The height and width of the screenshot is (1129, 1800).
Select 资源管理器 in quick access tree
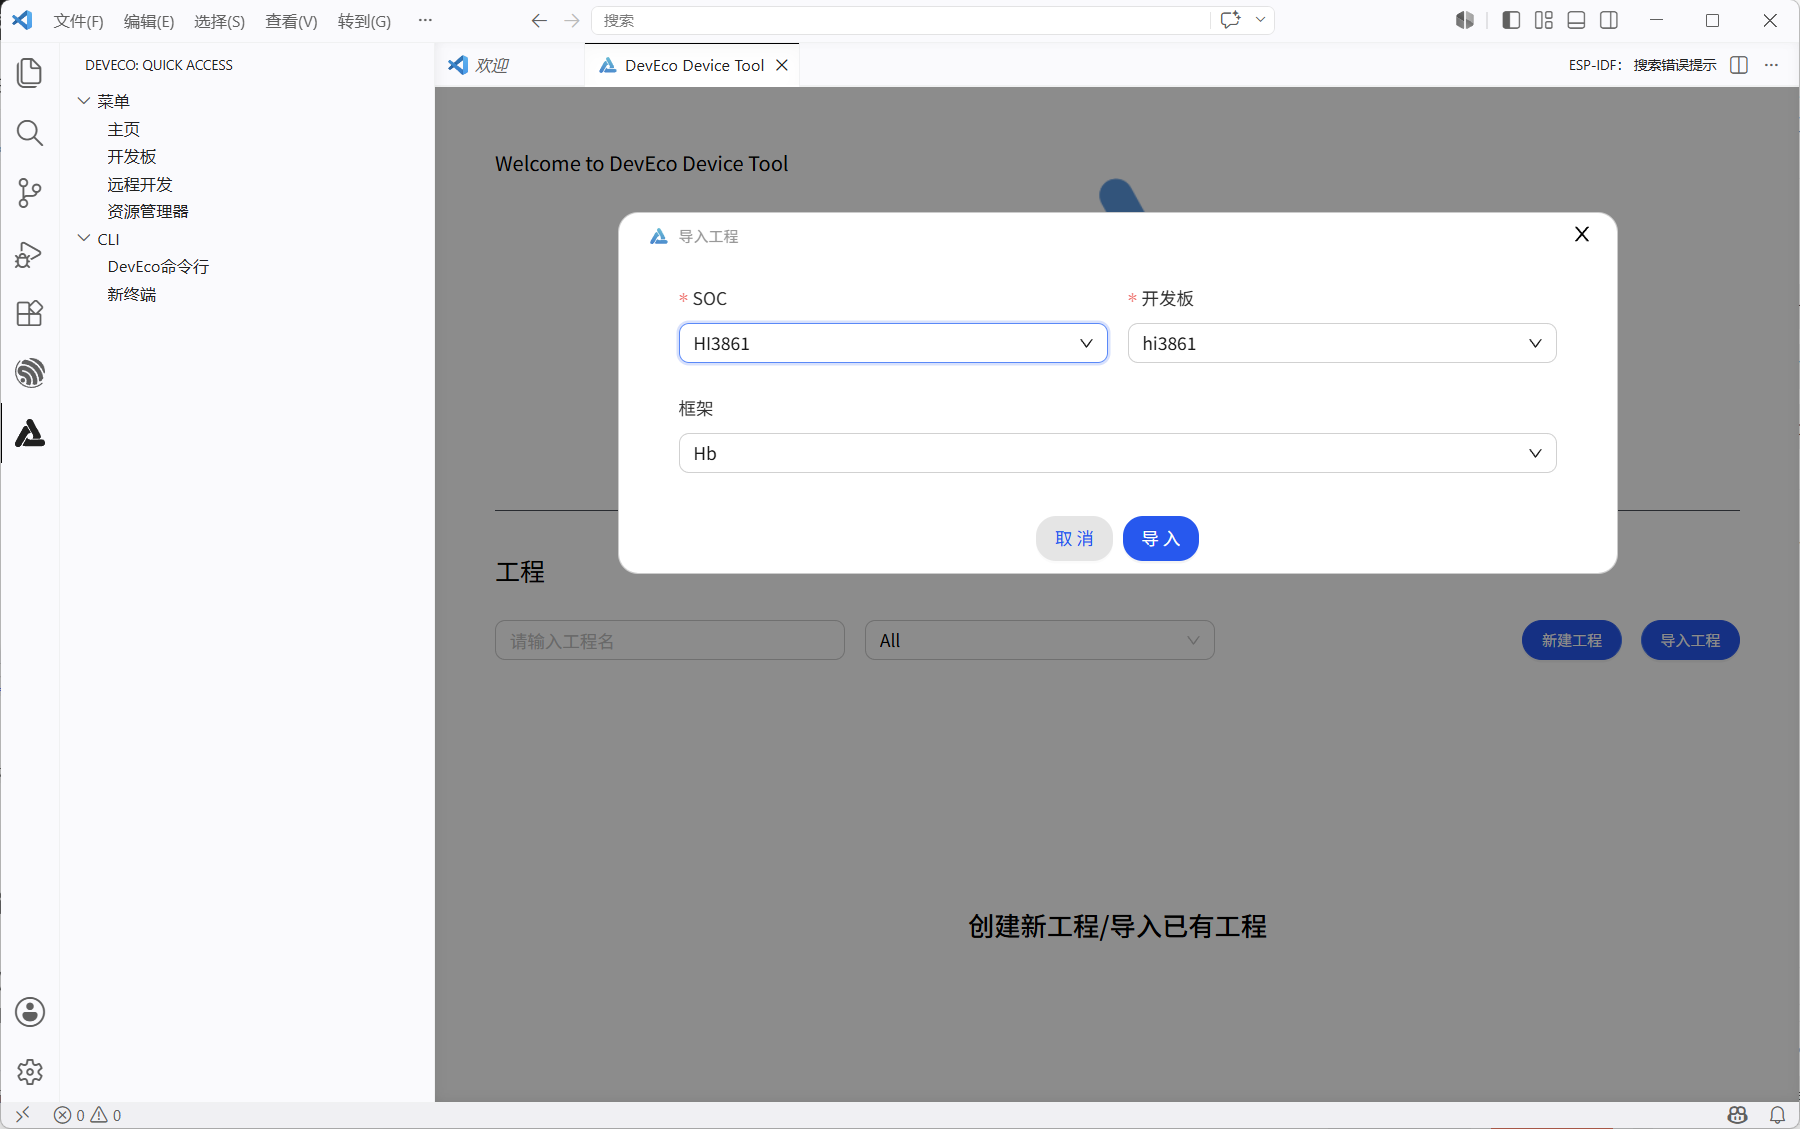[148, 212]
